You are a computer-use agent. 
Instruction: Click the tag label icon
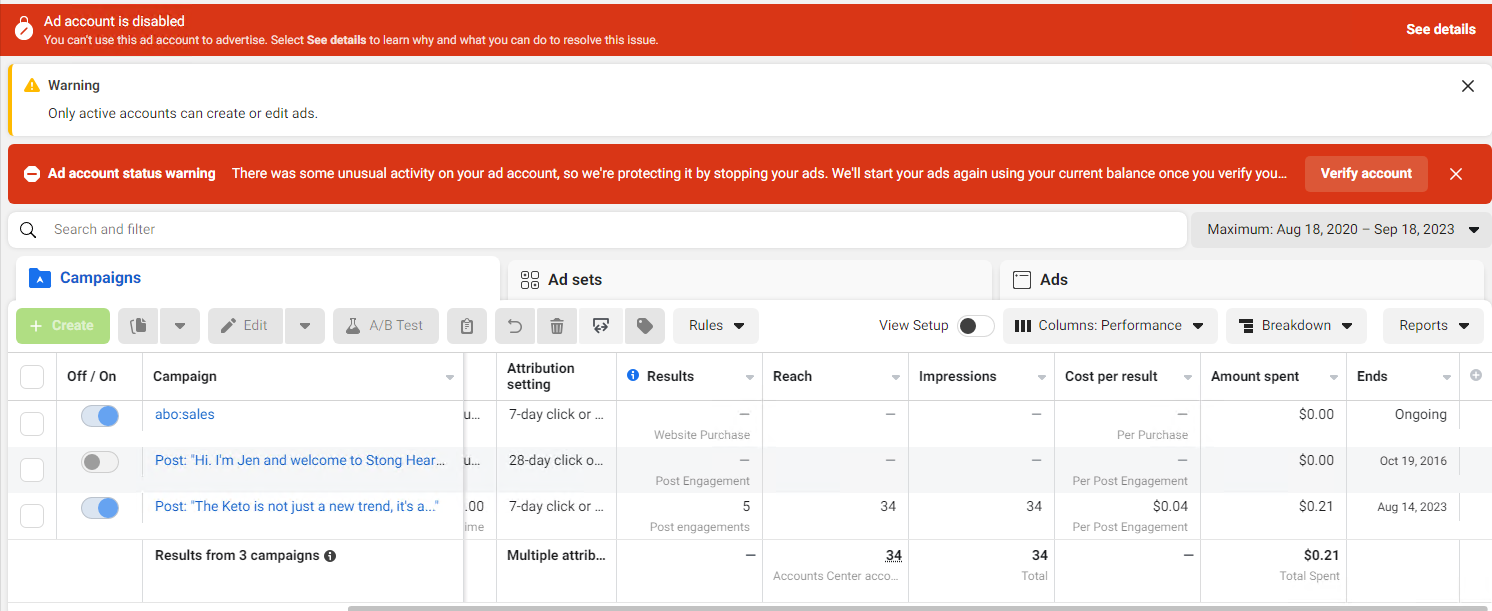(645, 325)
